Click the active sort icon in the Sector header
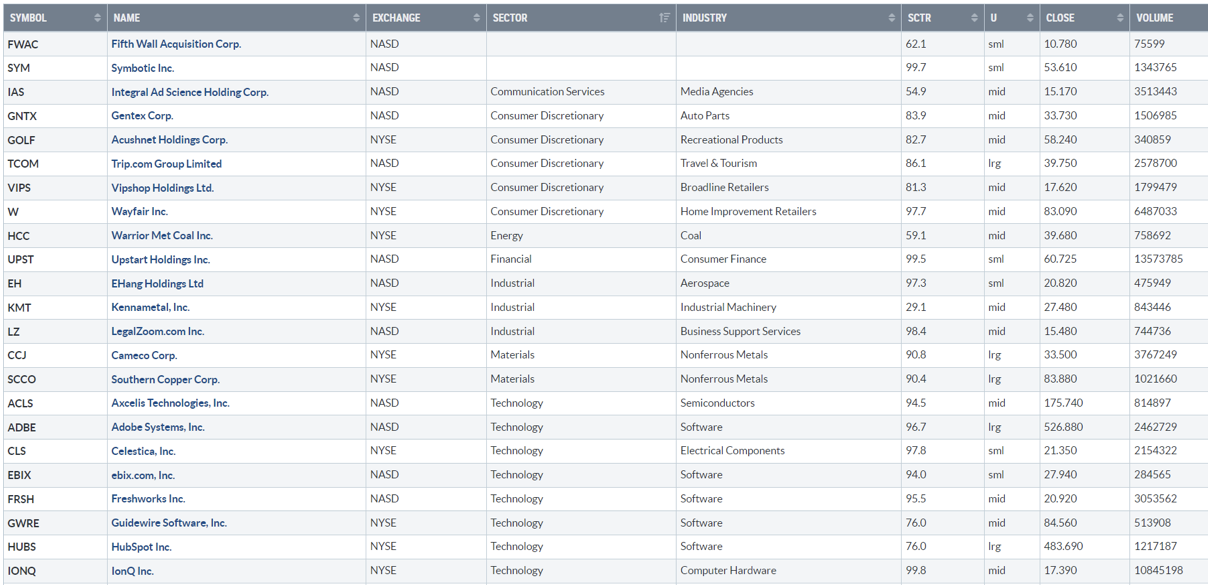 coord(665,18)
